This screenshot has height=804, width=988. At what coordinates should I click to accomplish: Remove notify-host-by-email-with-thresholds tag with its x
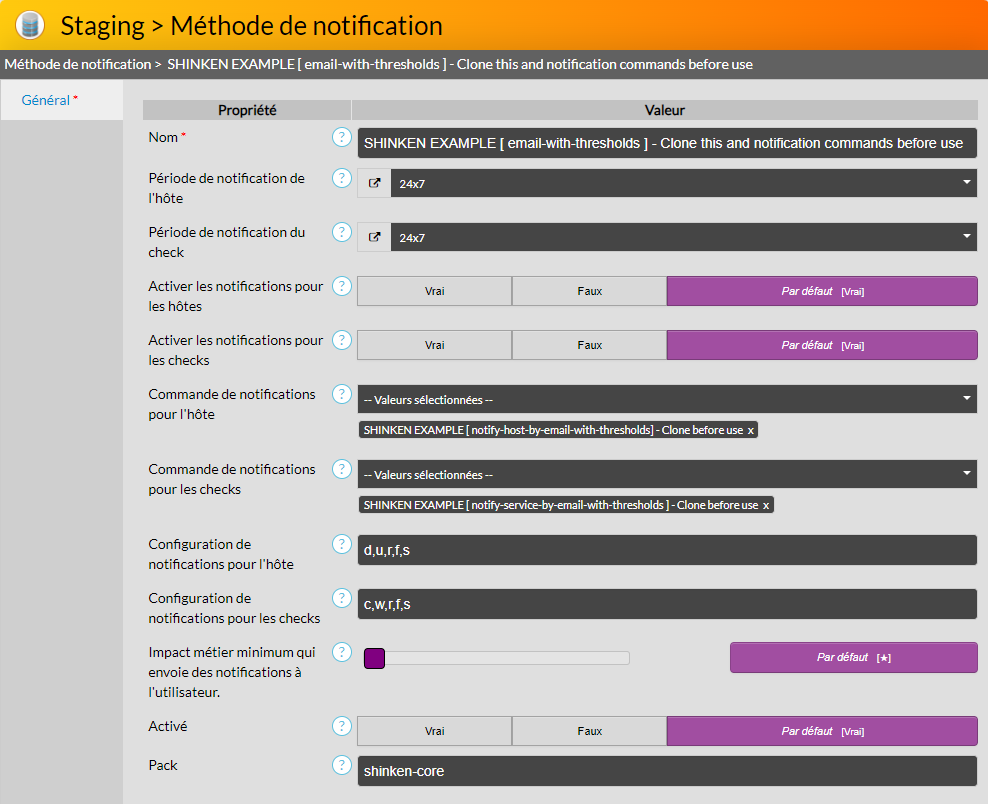[751, 430]
